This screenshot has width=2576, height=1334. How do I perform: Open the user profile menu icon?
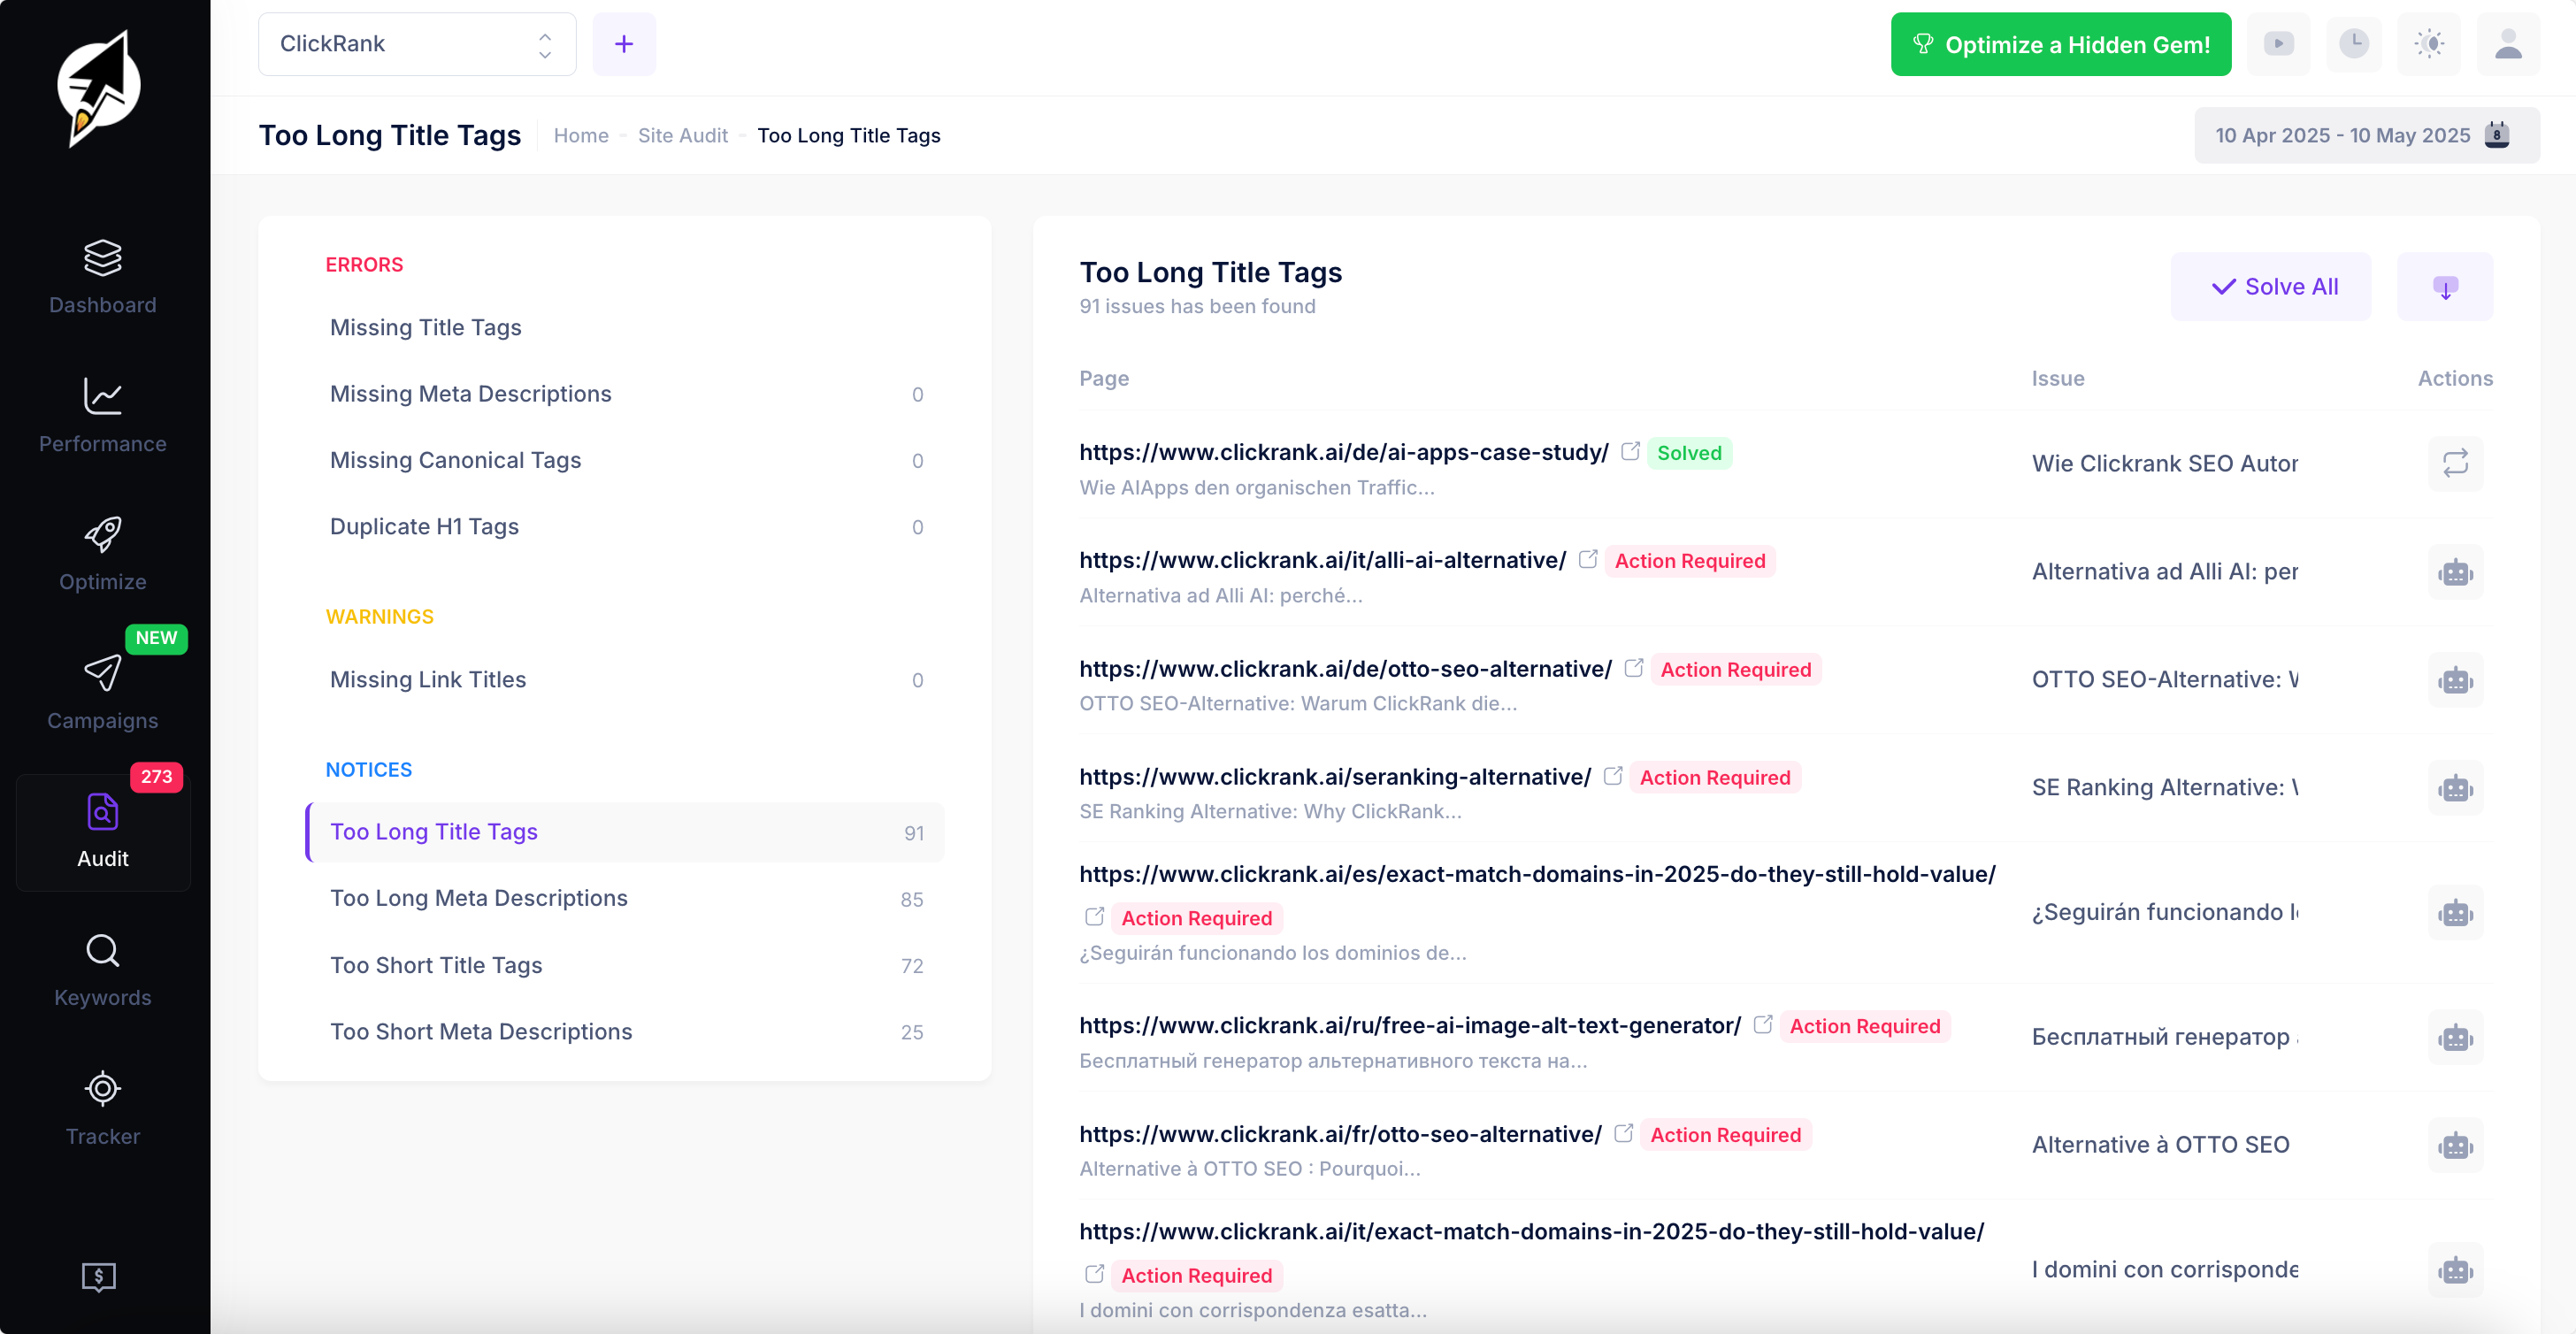(2507, 44)
